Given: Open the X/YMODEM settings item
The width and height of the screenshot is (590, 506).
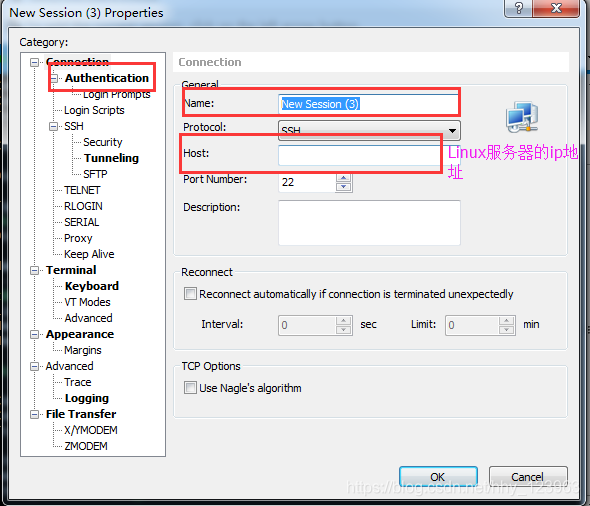Looking at the screenshot, I should tap(91, 430).
